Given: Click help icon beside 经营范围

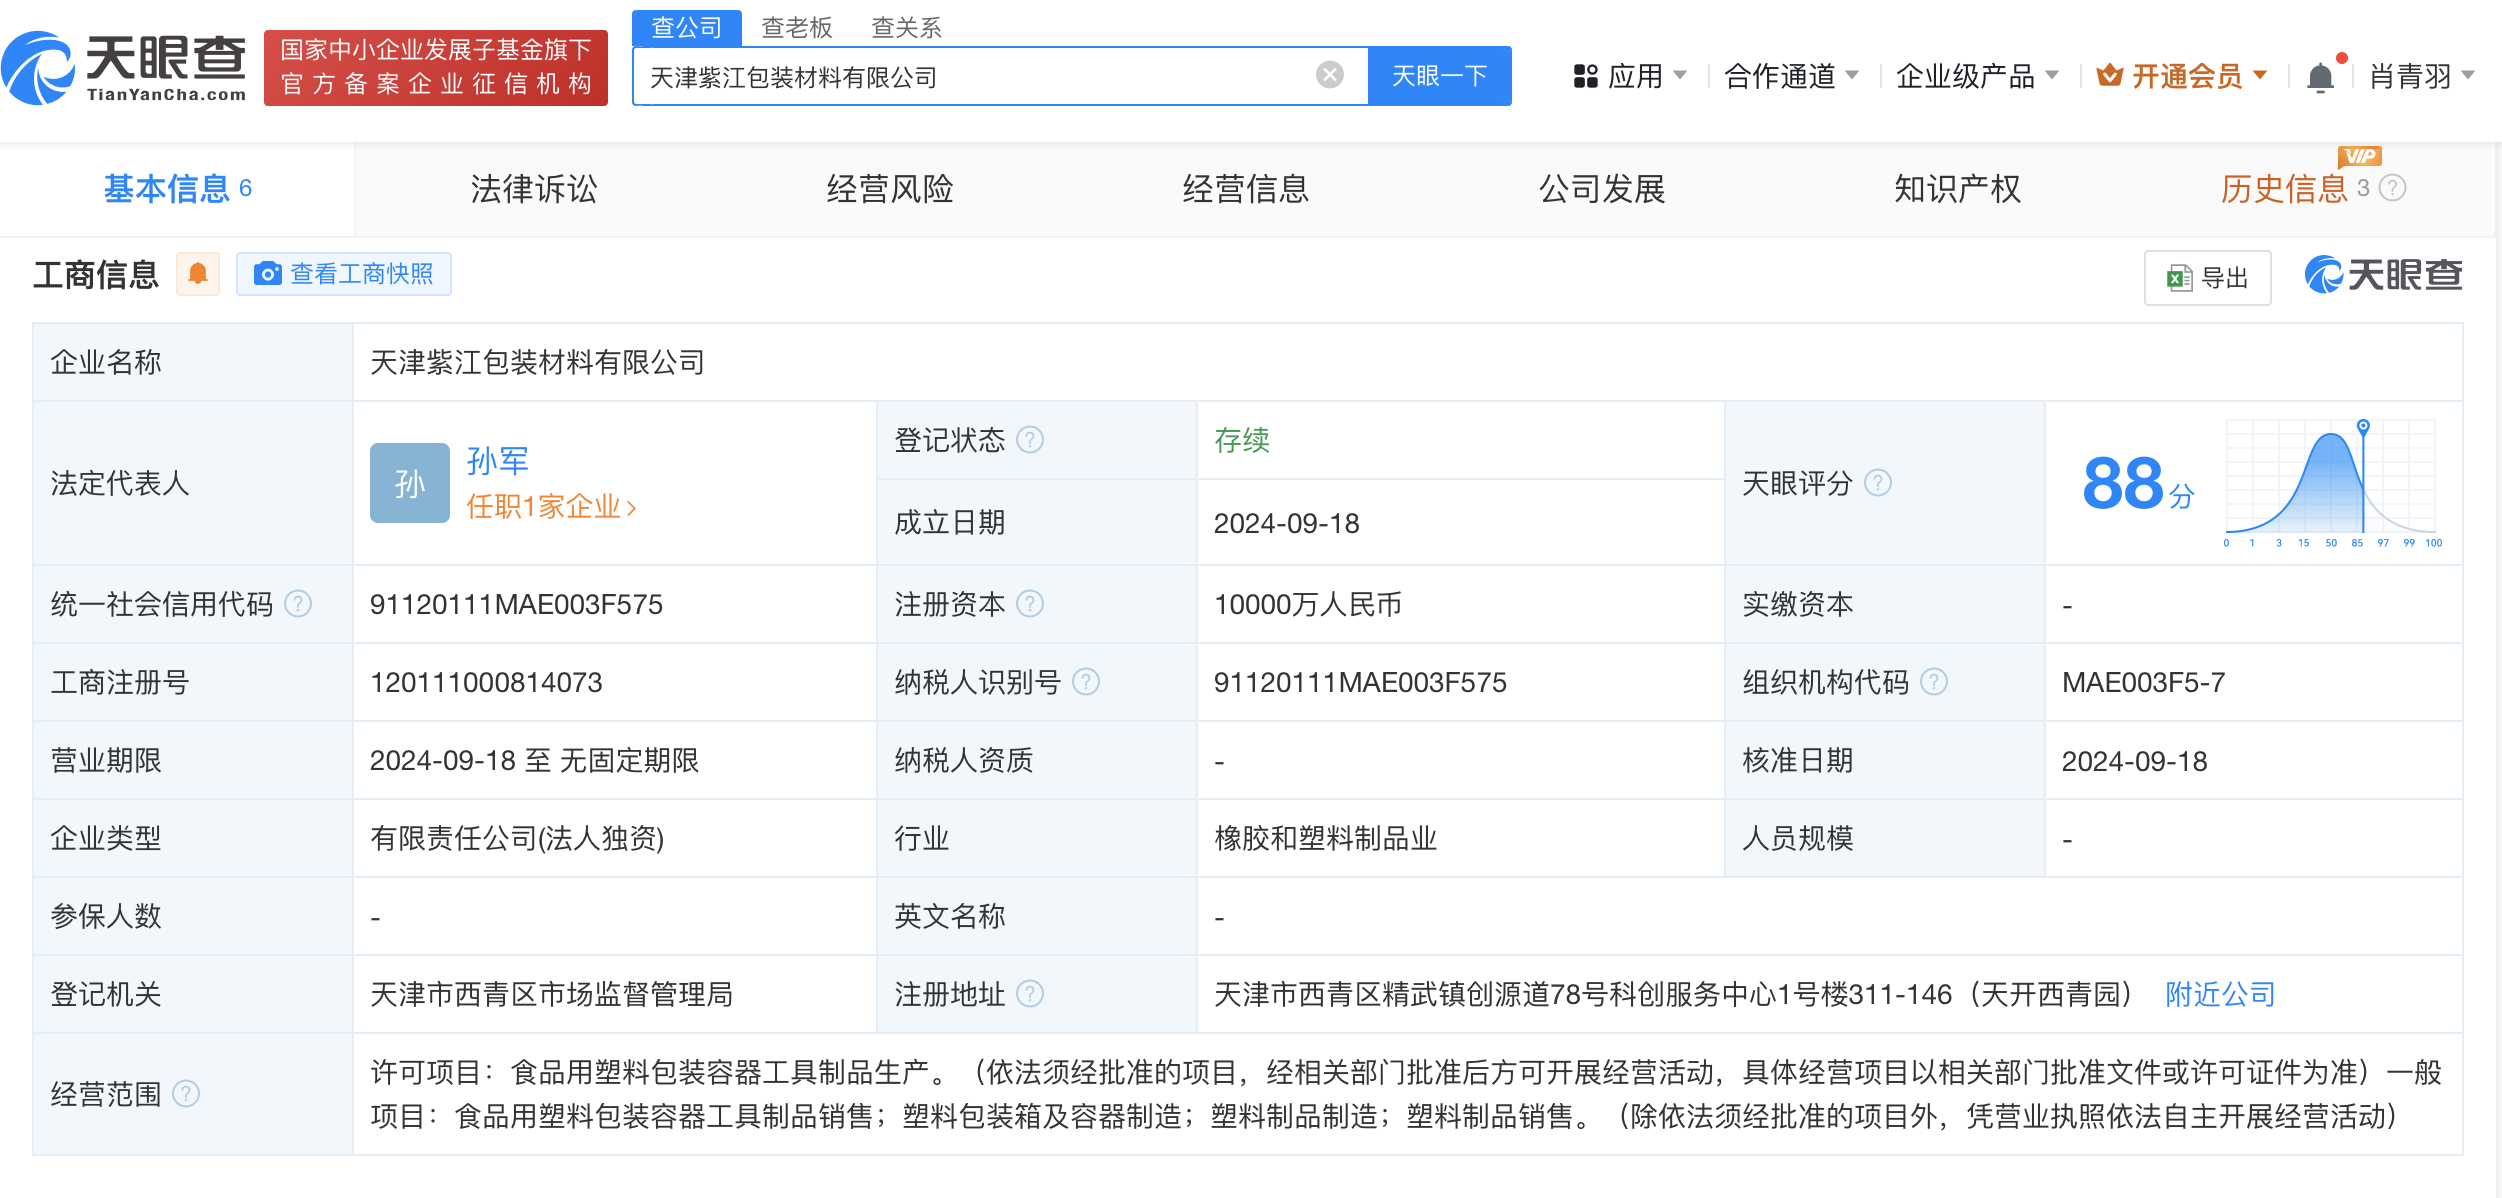Looking at the screenshot, I should (x=186, y=1094).
